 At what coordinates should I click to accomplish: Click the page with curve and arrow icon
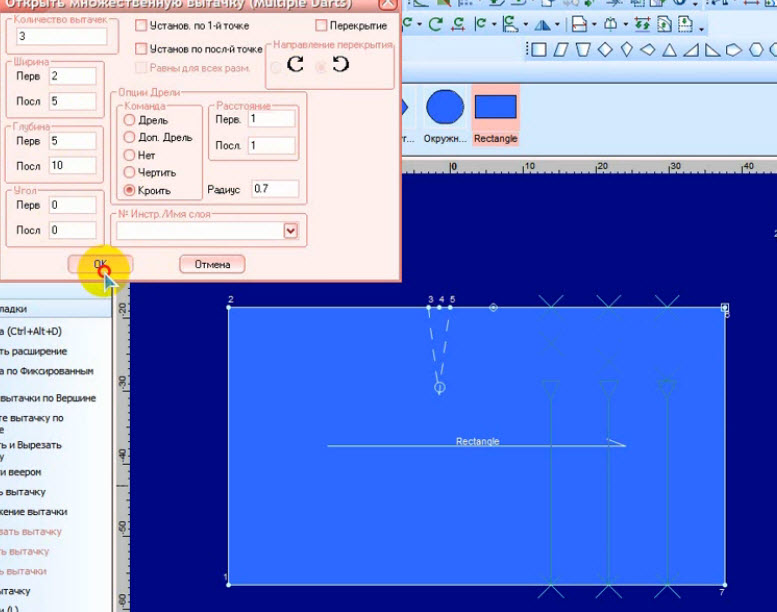664,24
